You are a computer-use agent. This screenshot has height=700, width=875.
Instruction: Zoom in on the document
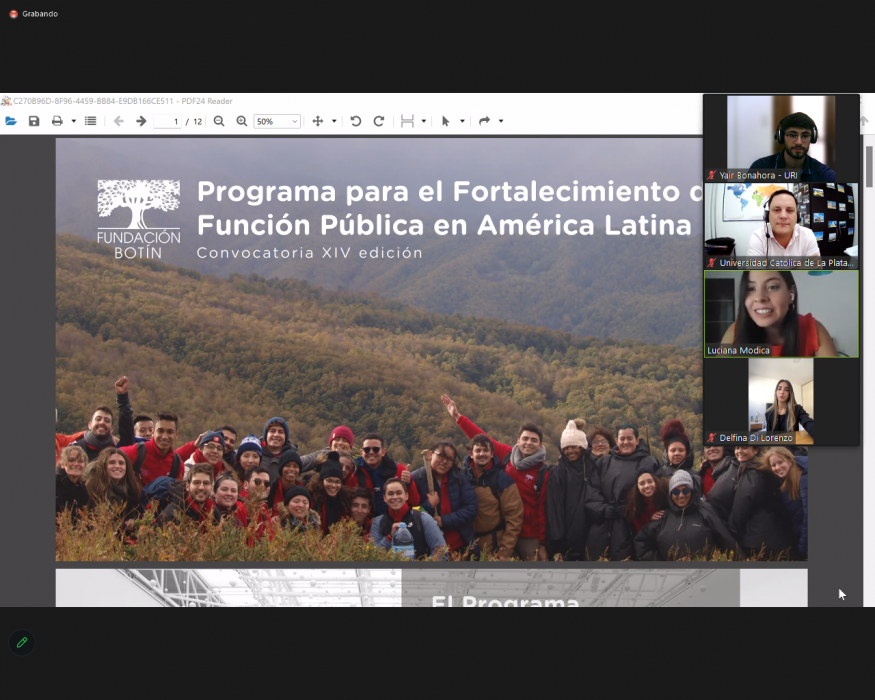[241, 121]
